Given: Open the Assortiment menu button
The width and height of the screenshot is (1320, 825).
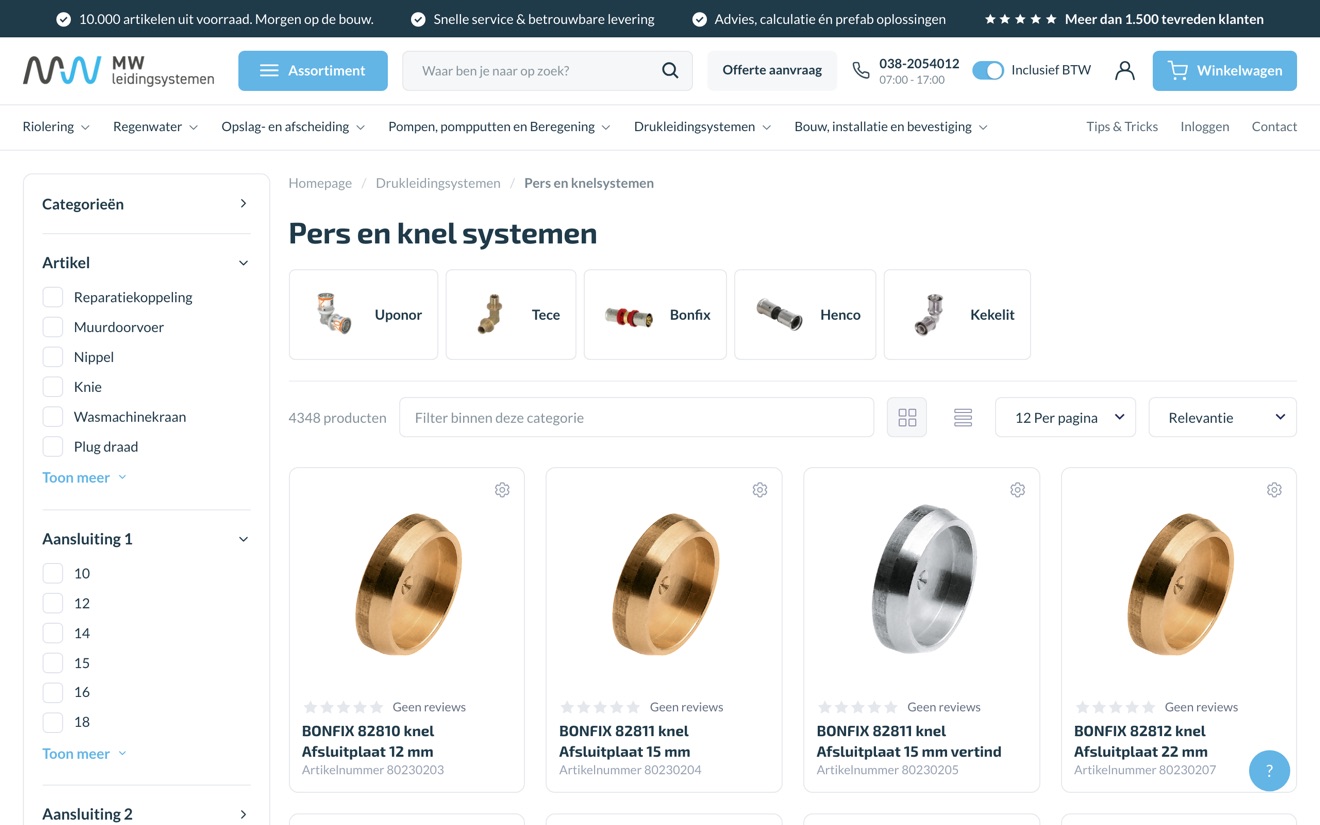Looking at the screenshot, I should 313,70.
